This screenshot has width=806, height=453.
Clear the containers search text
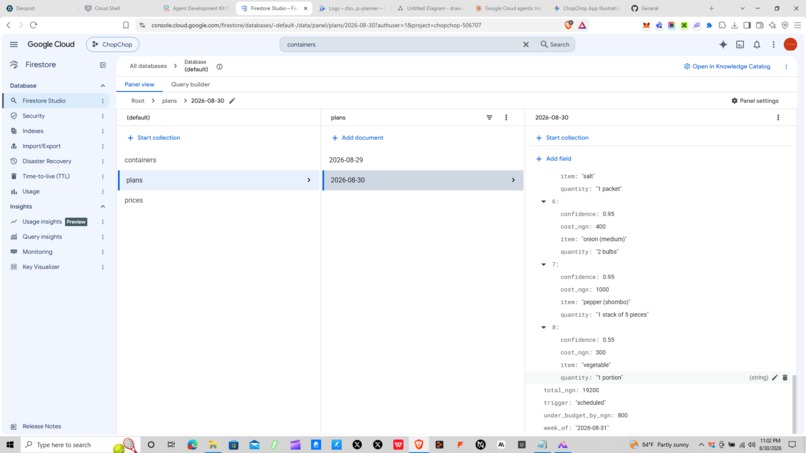pyautogui.click(x=525, y=45)
